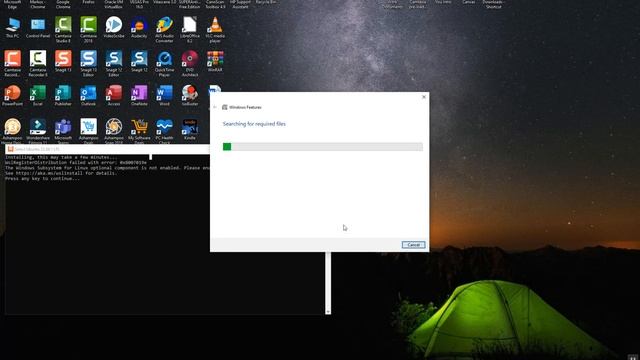Open the Control Panel desktop shortcut

click(38, 27)
